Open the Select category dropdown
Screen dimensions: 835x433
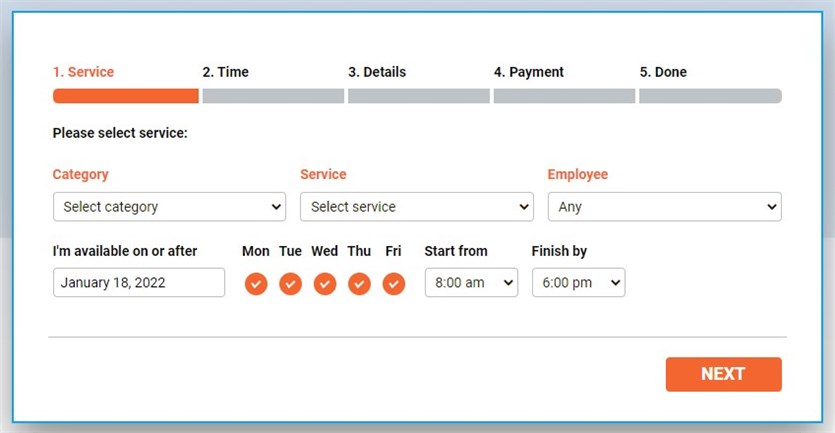point(169,207)
